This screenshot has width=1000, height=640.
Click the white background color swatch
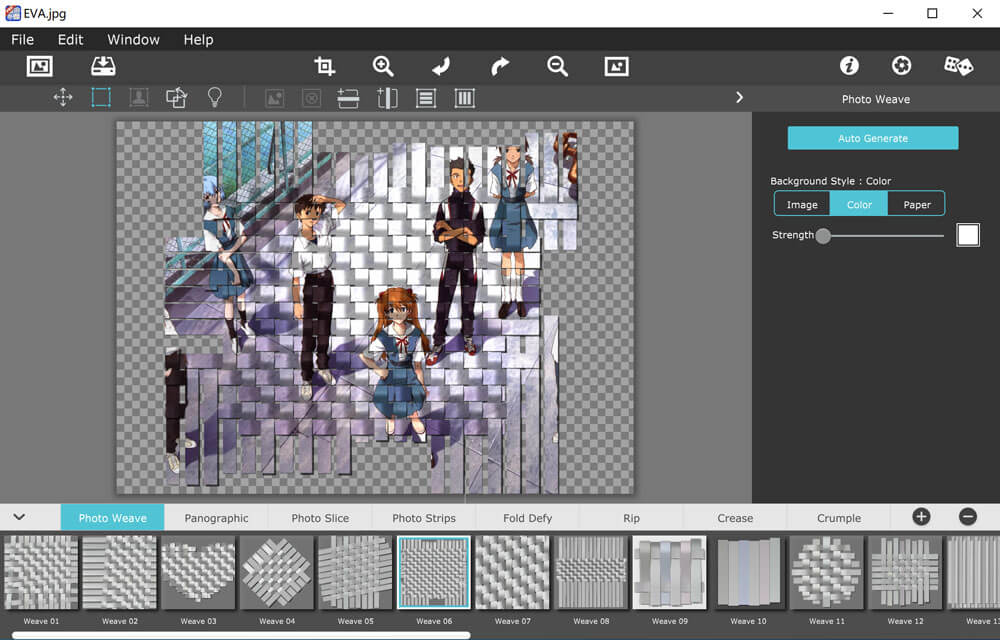click(x=967, y=235)
